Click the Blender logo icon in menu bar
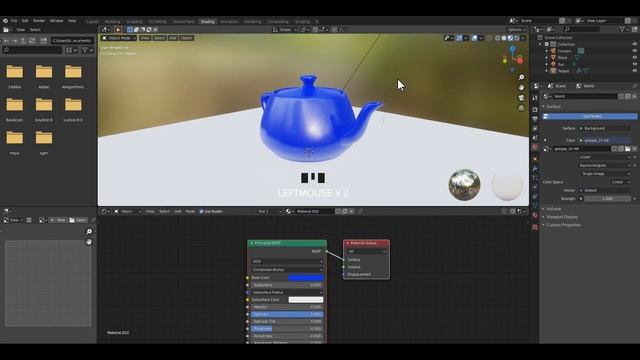The image size is (640, 360). click(5, 20)
